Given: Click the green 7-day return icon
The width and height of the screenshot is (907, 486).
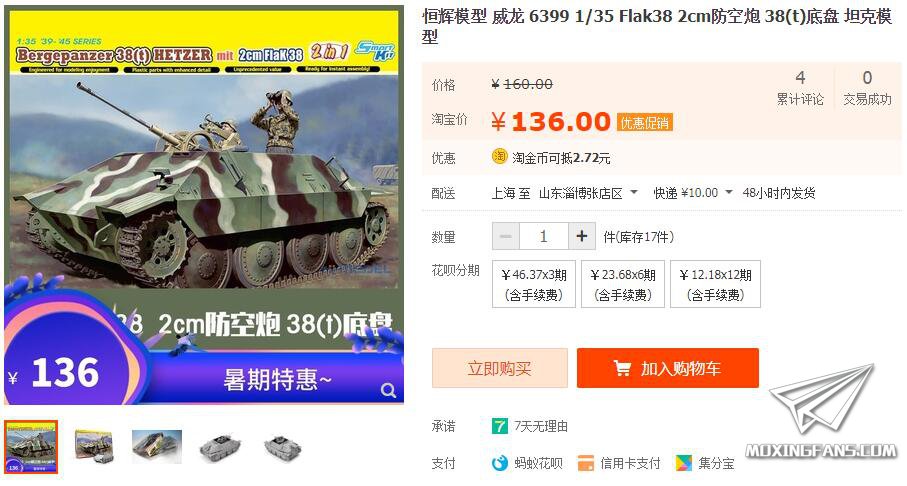Looking at the screenshot, I should point(499,426).
